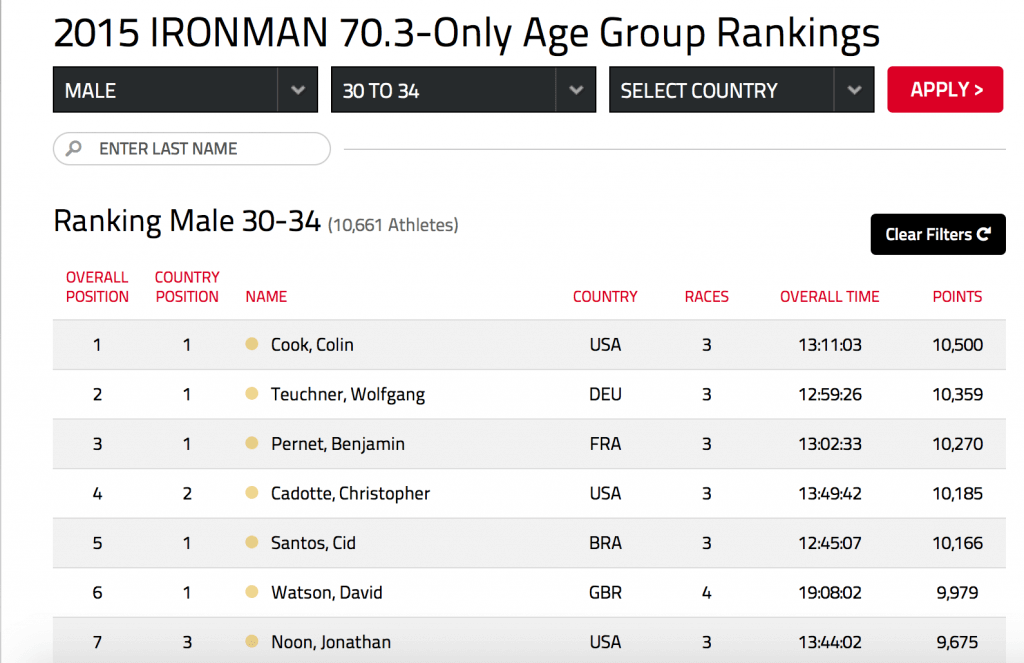Click gold dot beside Watson, David
This screenshot has width=1024, height=663.
(252, 592)
